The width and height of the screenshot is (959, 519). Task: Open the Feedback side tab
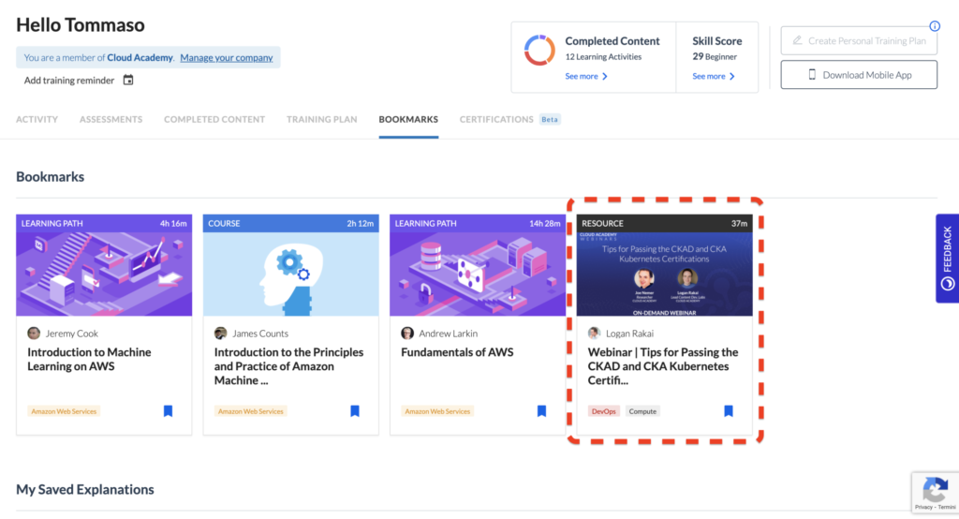947,258
